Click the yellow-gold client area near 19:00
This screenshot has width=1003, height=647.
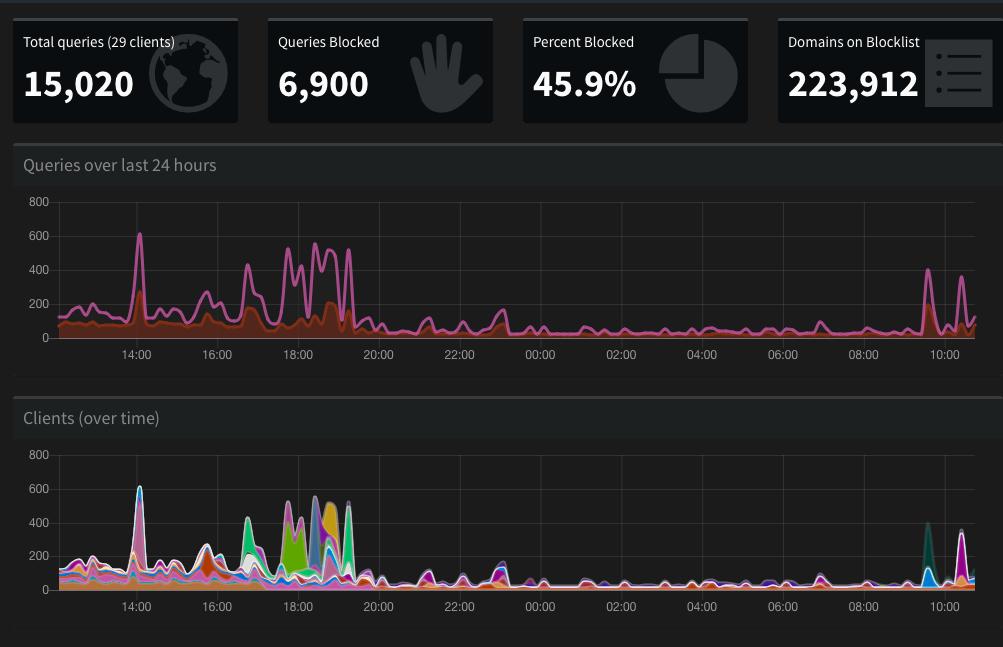coord(331,520)
